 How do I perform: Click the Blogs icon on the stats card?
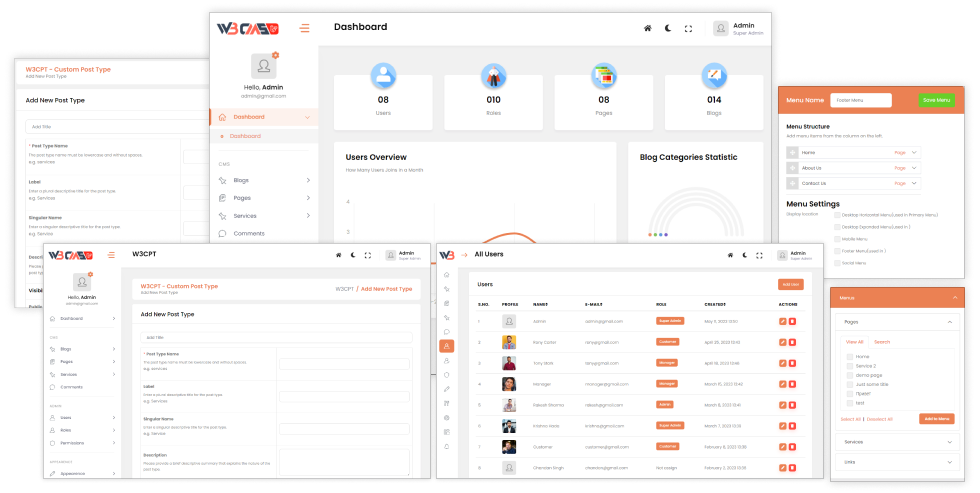coord(714,76)
